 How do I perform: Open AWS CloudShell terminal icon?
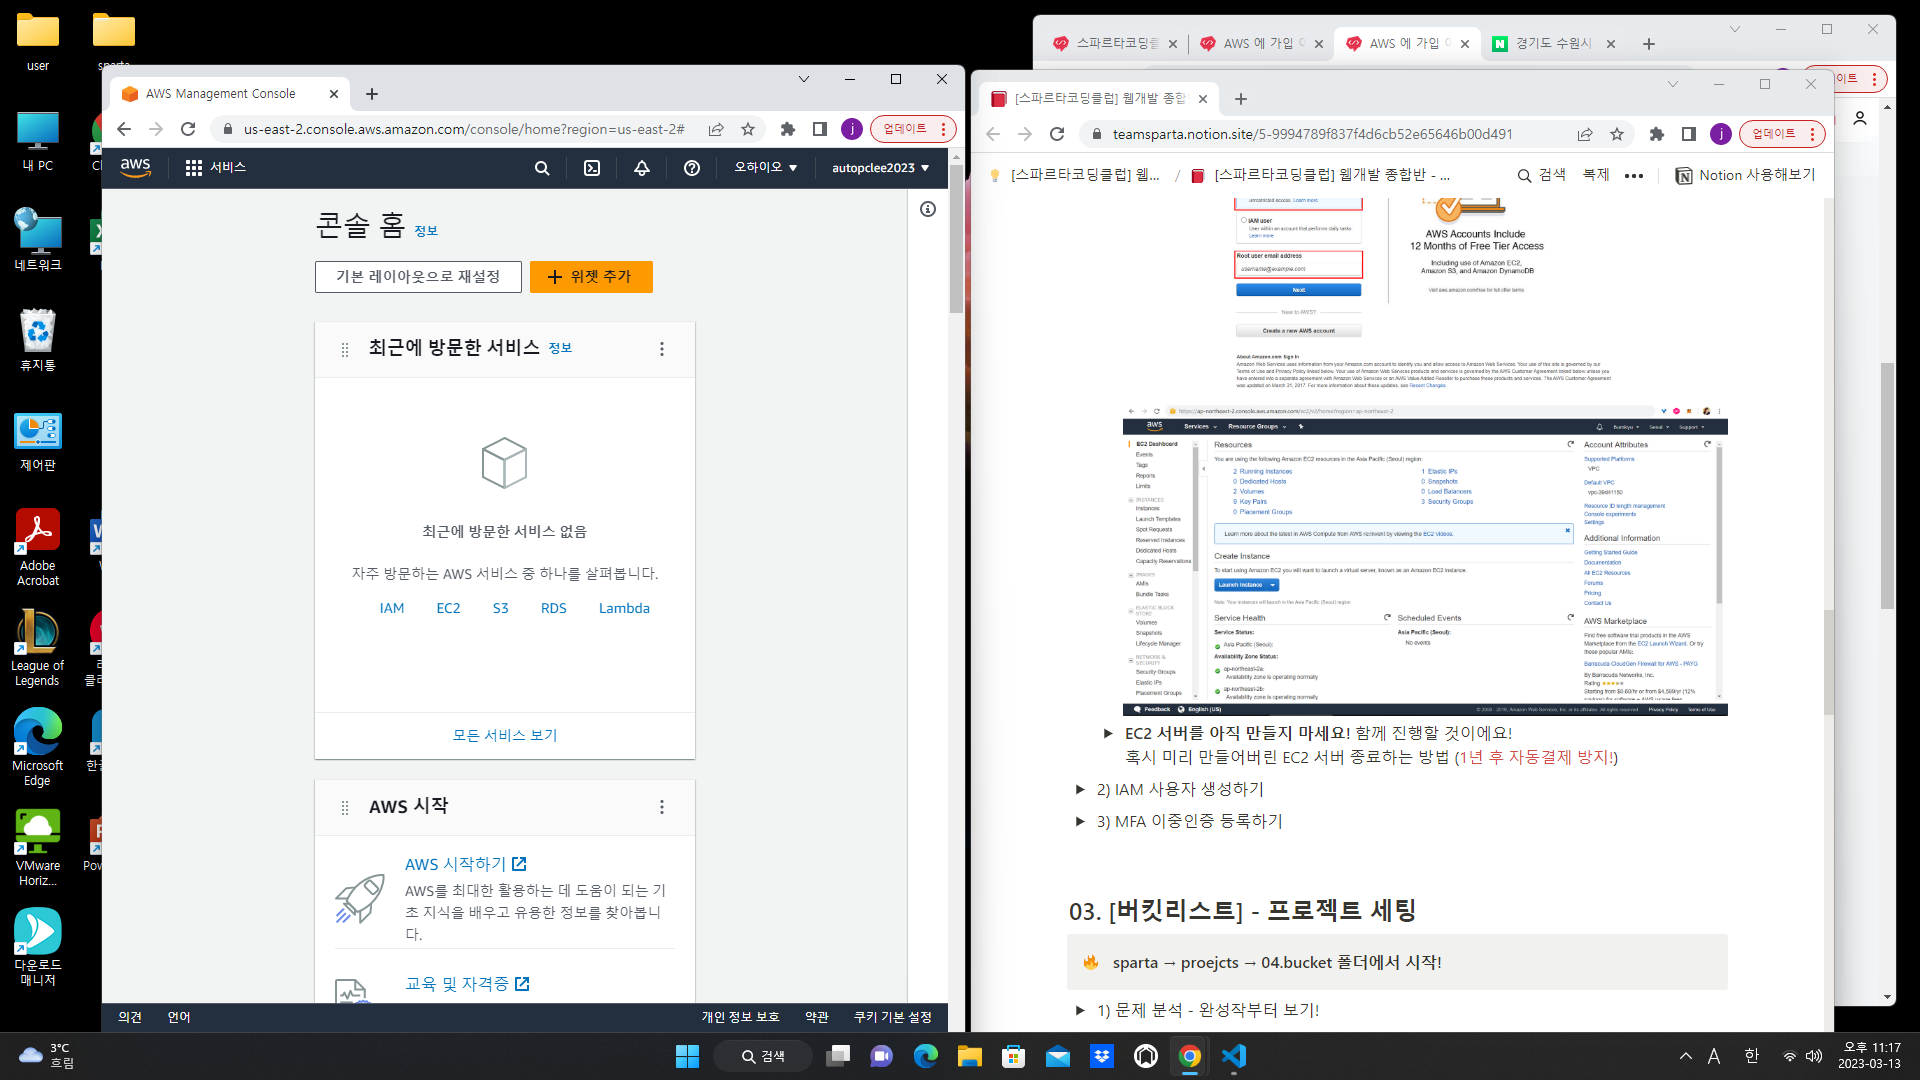coord(592,168)
